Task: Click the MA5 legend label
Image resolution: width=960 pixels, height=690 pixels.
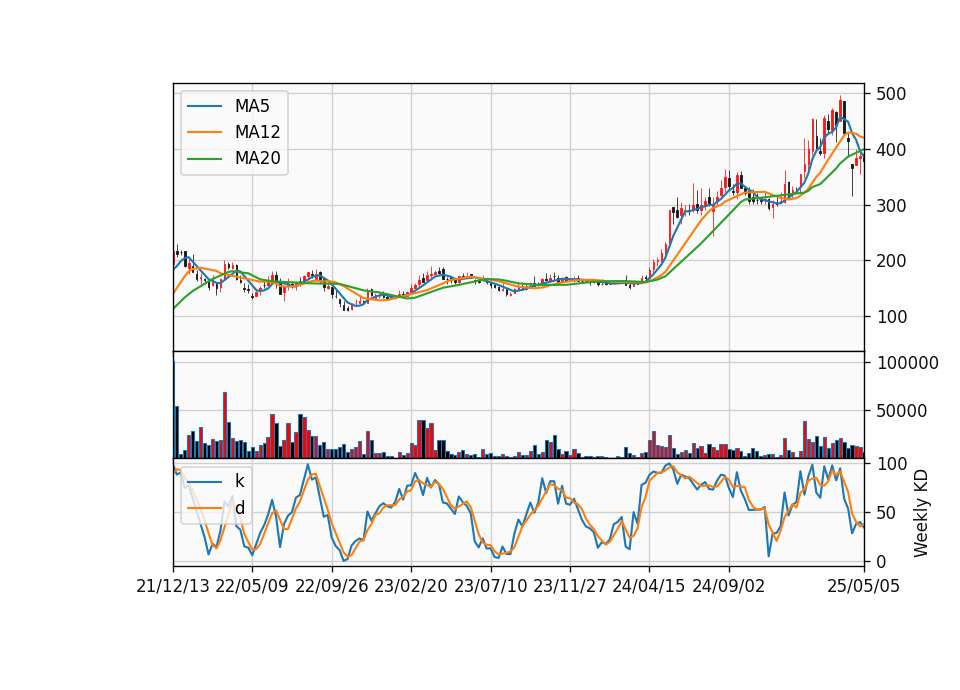Action: (x=252, y=106)
